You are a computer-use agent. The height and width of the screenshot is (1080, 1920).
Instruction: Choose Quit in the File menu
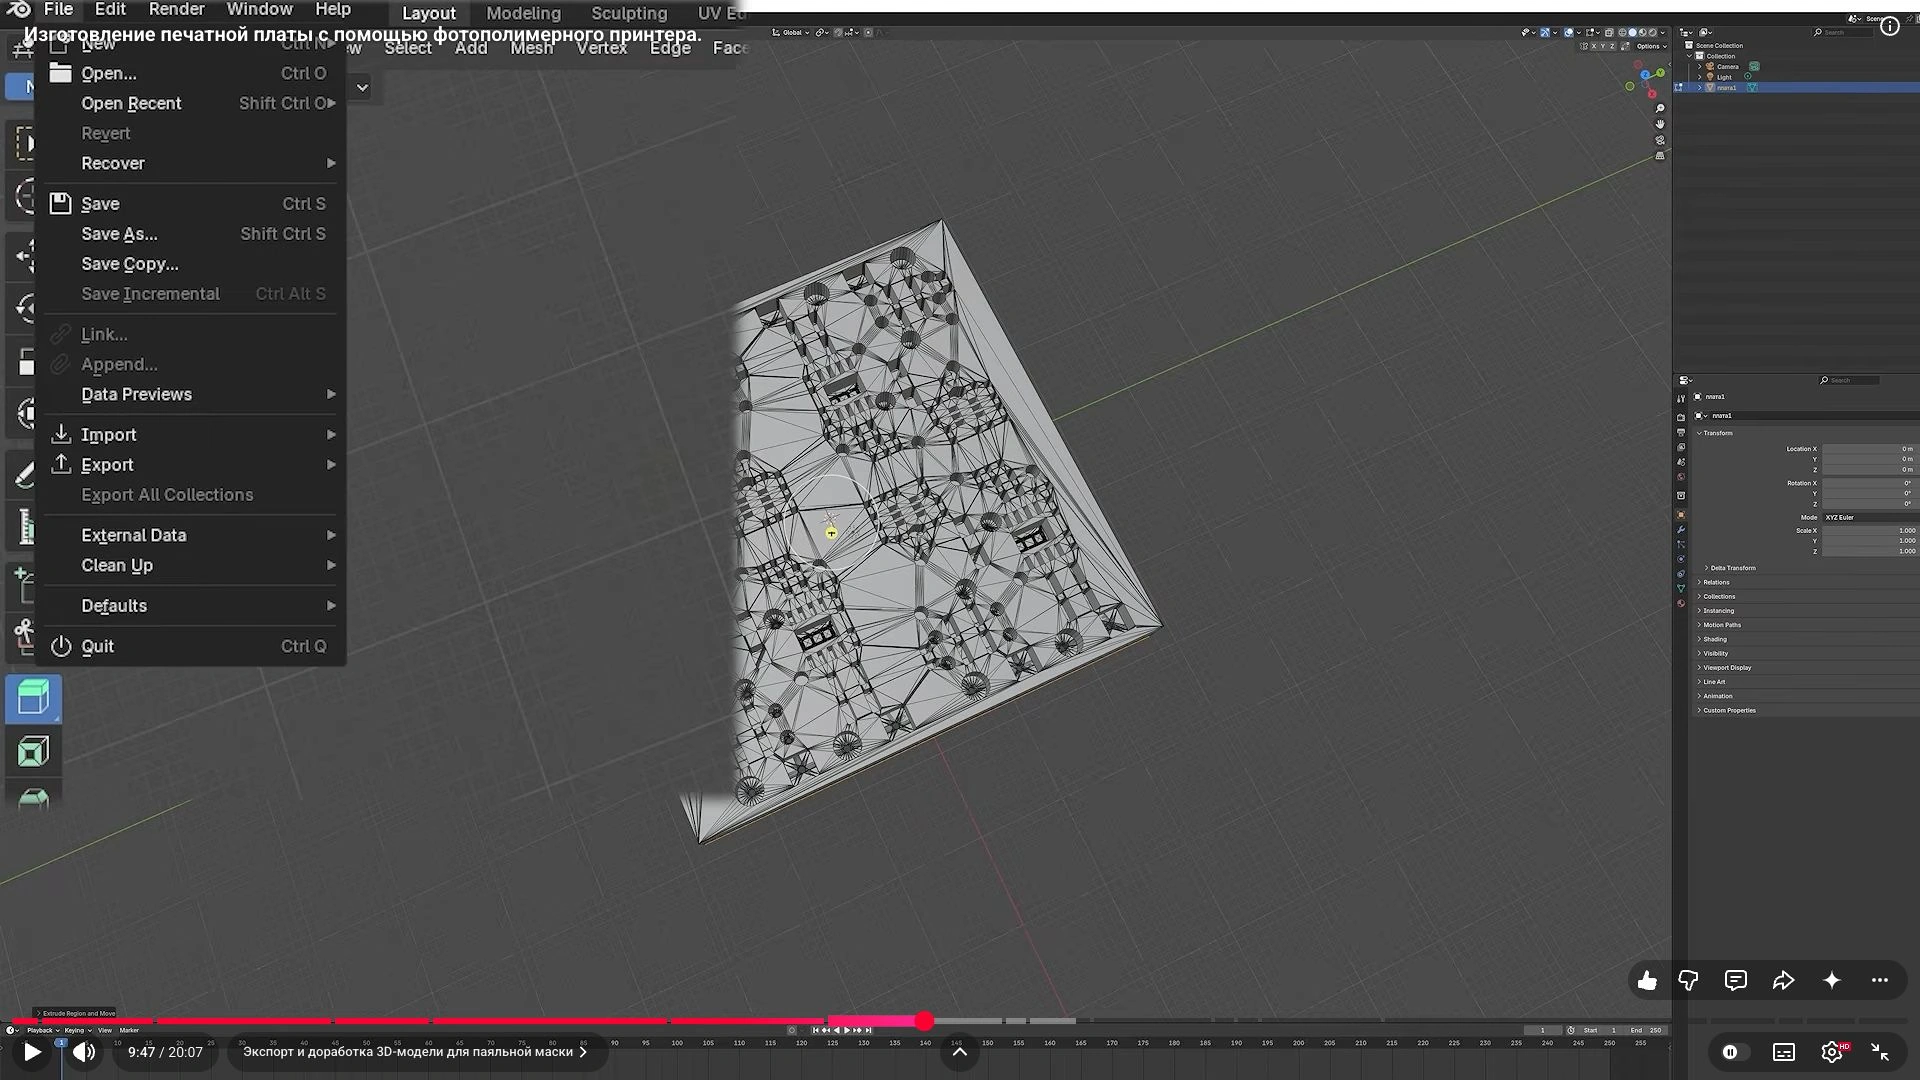(190, 647)
